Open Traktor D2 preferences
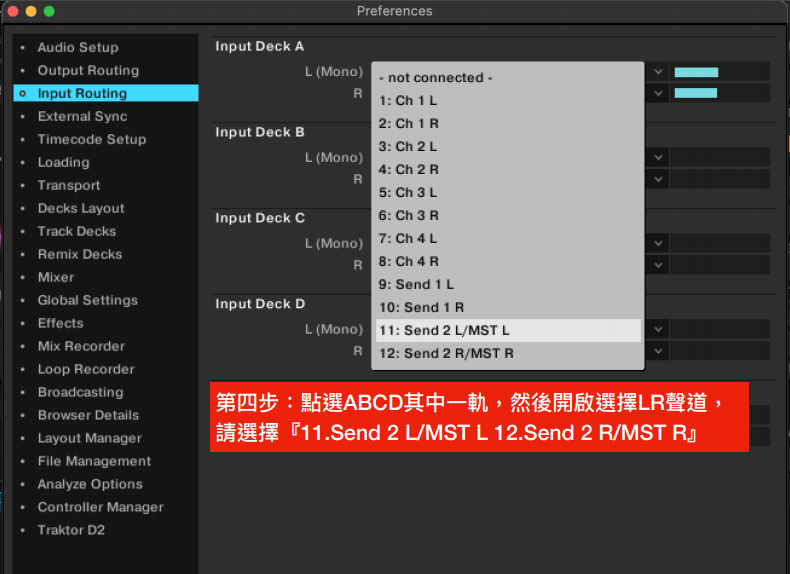Image resolution: width=790 pixels, height=574 pixels. tap(71, 530)
